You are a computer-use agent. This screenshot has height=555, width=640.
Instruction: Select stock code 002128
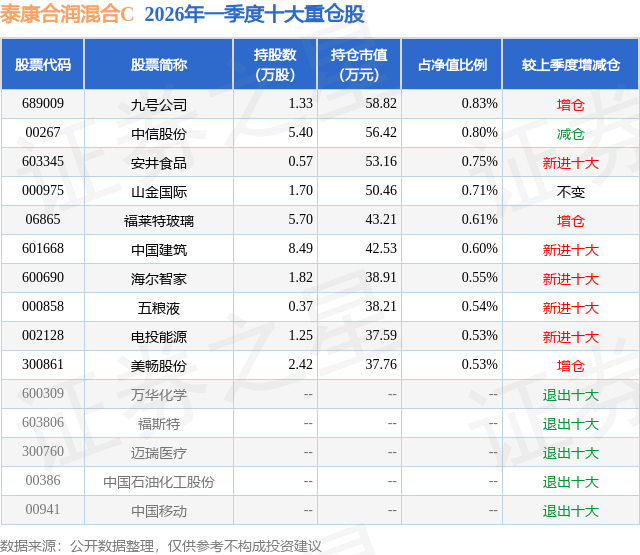(43, 335)
